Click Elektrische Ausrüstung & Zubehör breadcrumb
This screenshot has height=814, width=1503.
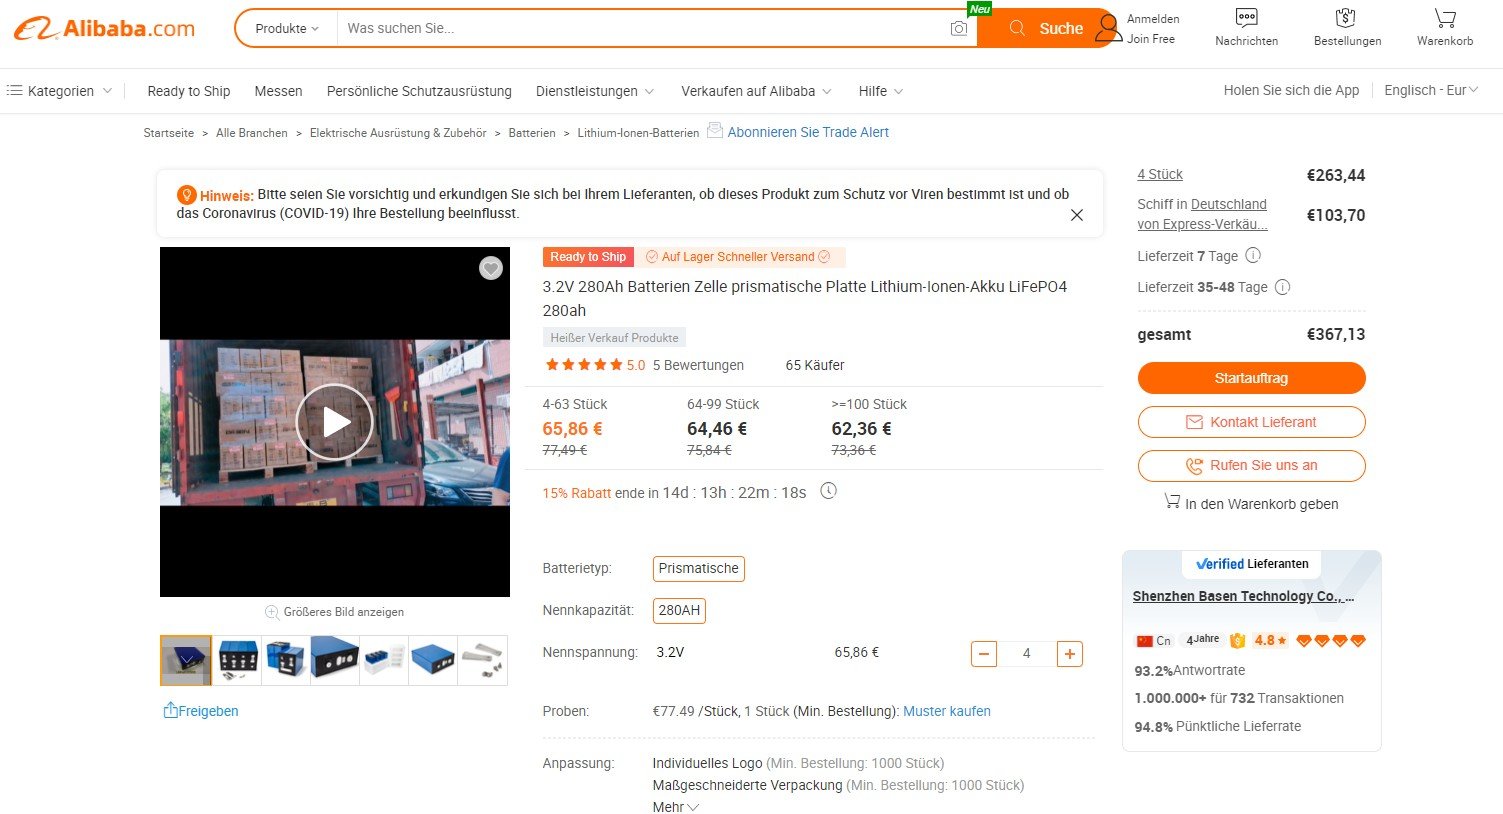click(x=398, y=133)
